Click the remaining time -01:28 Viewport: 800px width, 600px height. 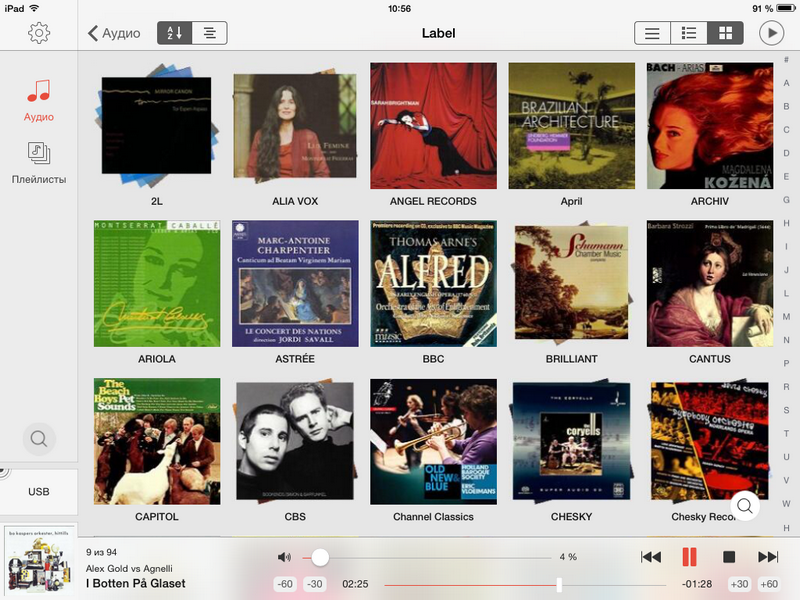[697, 584]
